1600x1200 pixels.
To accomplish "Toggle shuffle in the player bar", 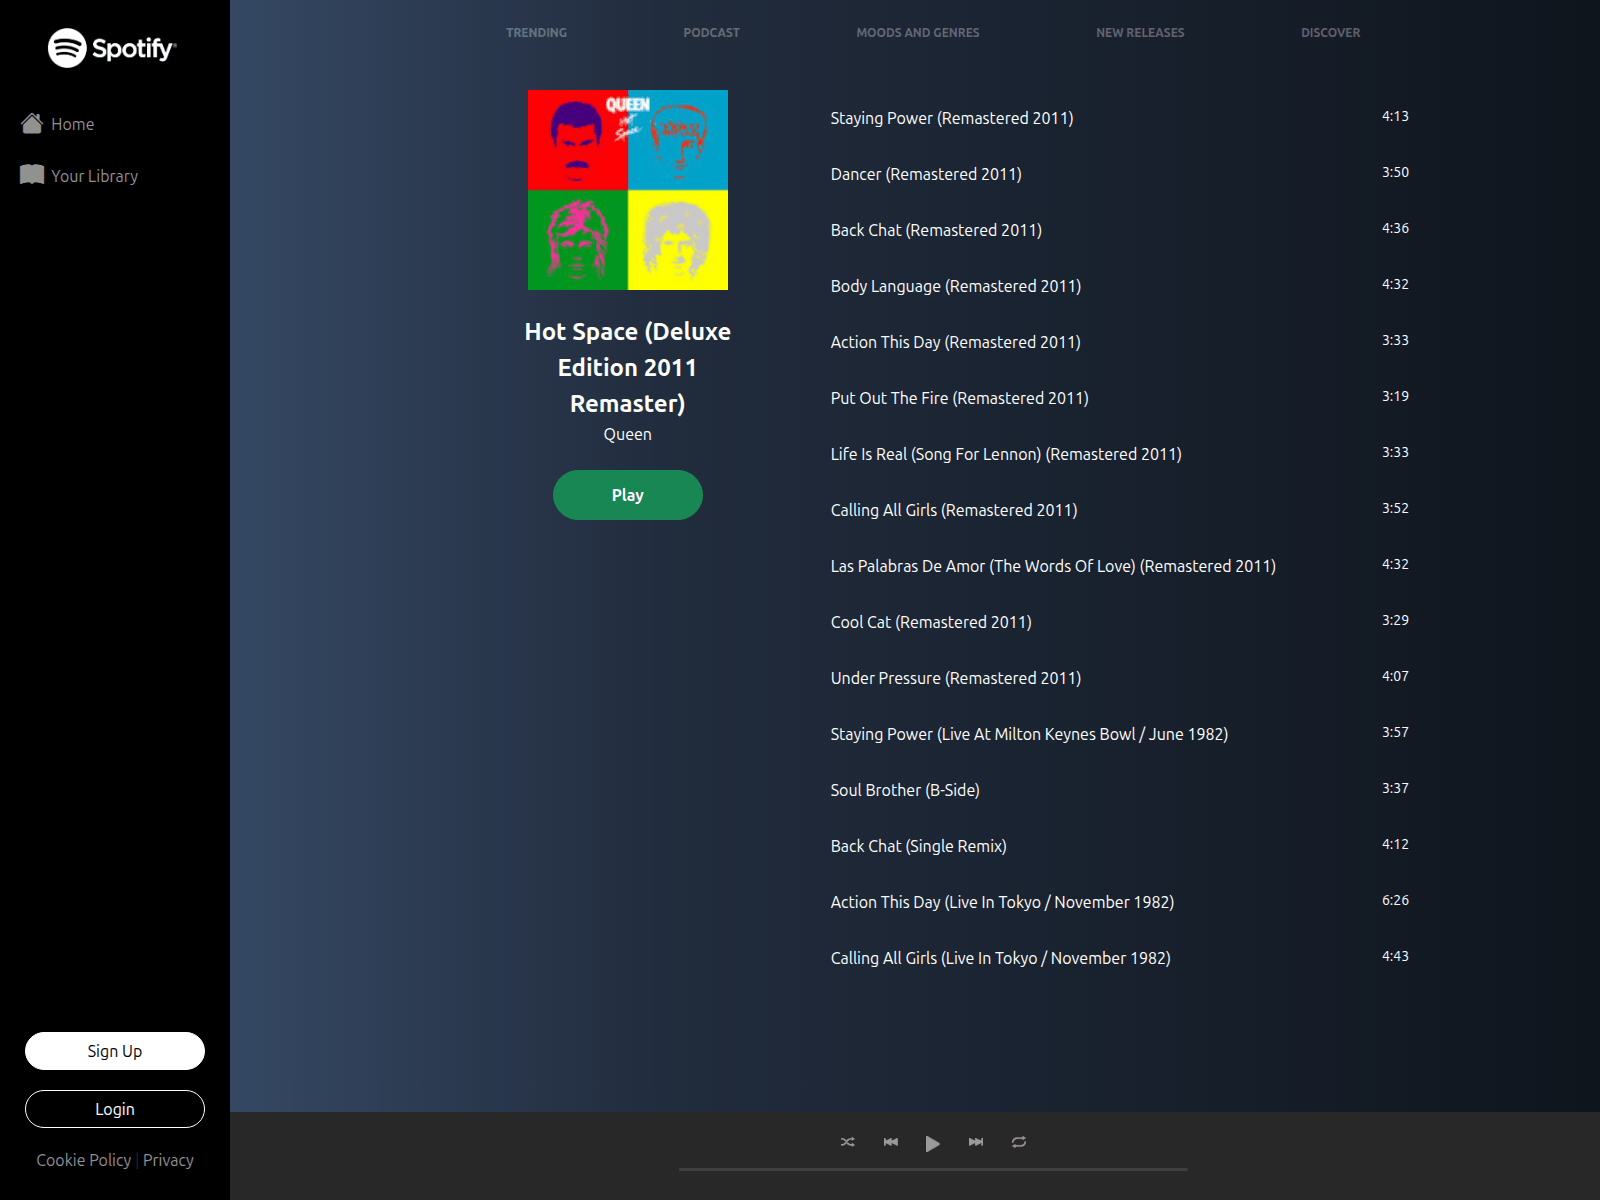I will (x=848, y=1142).
